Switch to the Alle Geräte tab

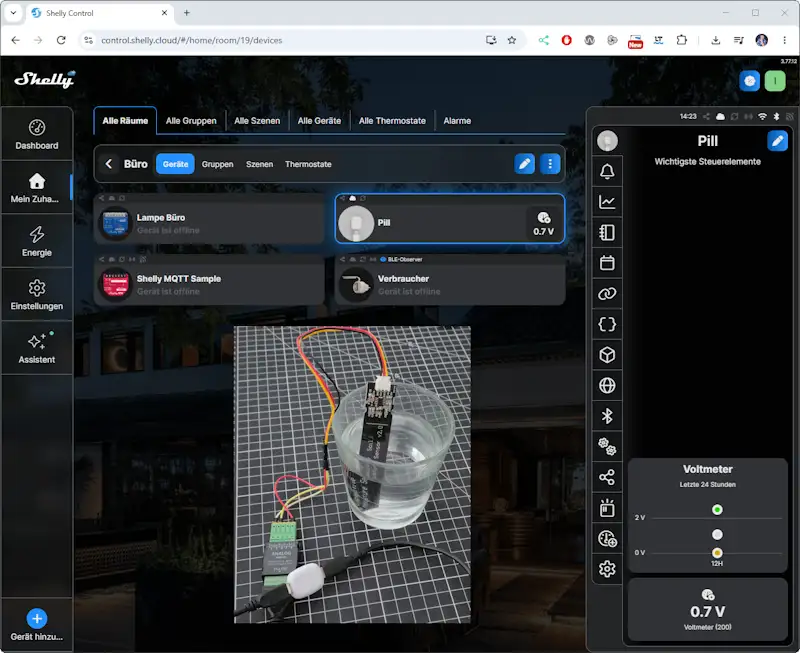pos(319,121)
